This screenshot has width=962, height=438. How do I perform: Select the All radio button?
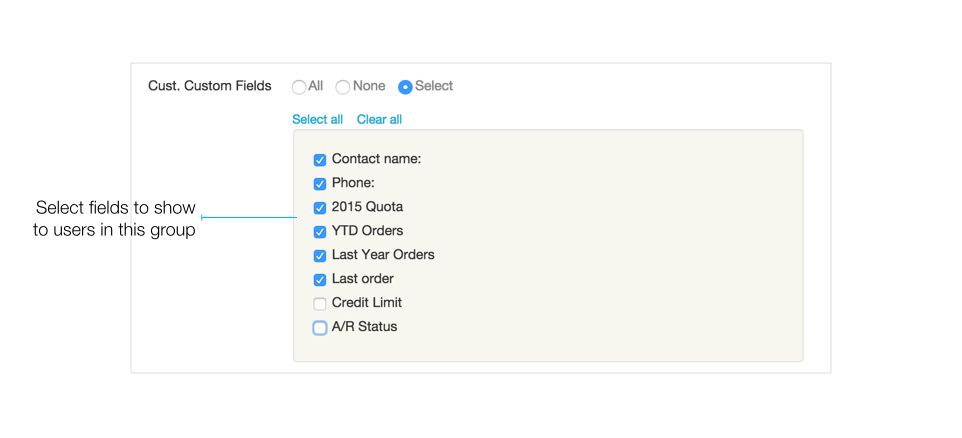click(x=299, y=87)
